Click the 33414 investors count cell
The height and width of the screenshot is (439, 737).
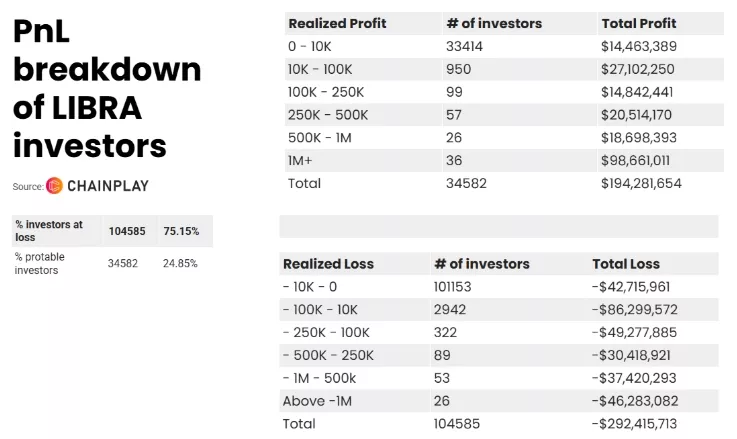[x=465, y=46]
